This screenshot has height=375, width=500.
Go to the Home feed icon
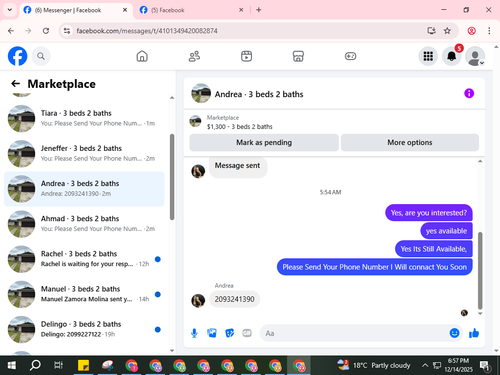pyautogui.click(x=142, y=56)
